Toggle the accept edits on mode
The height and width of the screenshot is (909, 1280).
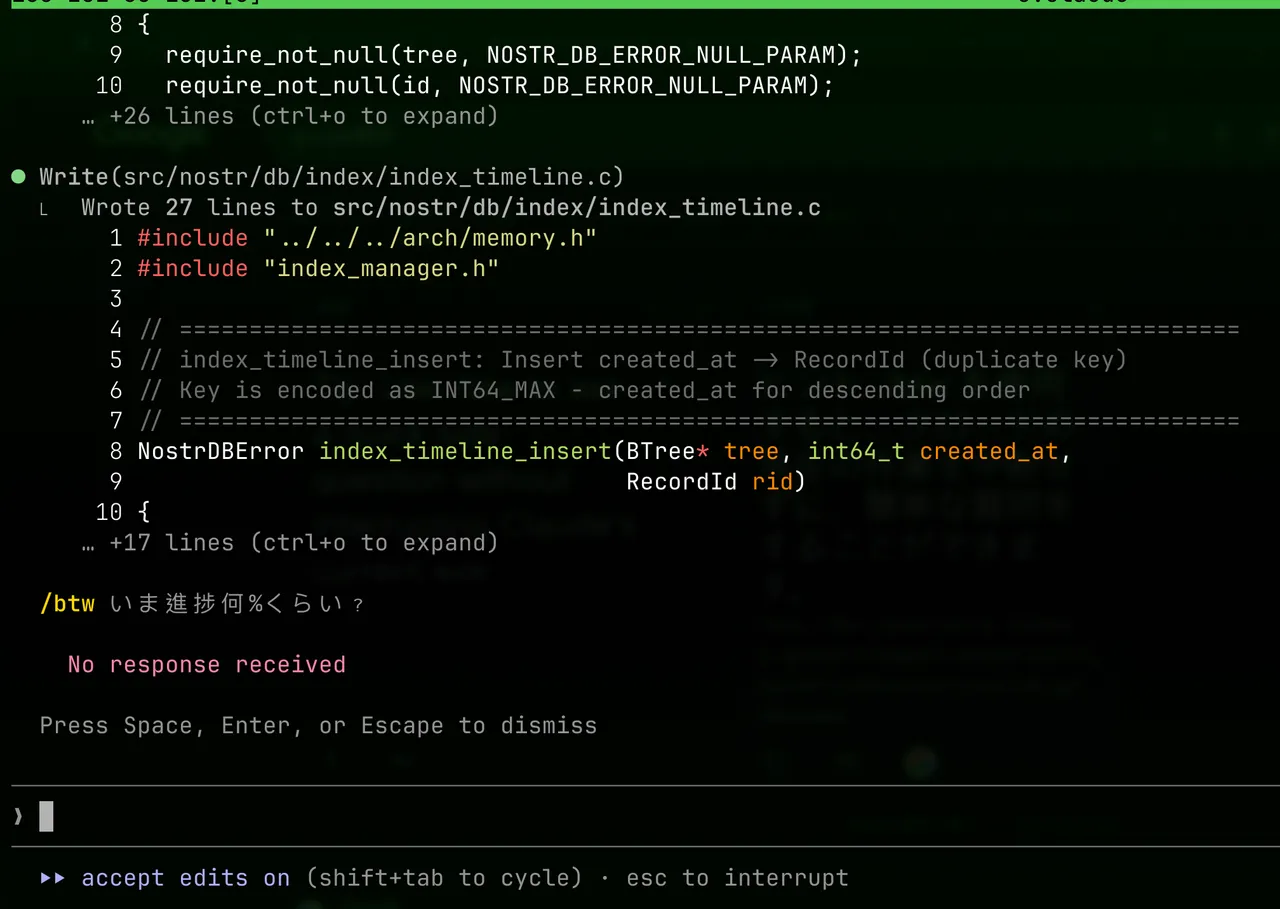pyautogui.click(x=186, y=878)
